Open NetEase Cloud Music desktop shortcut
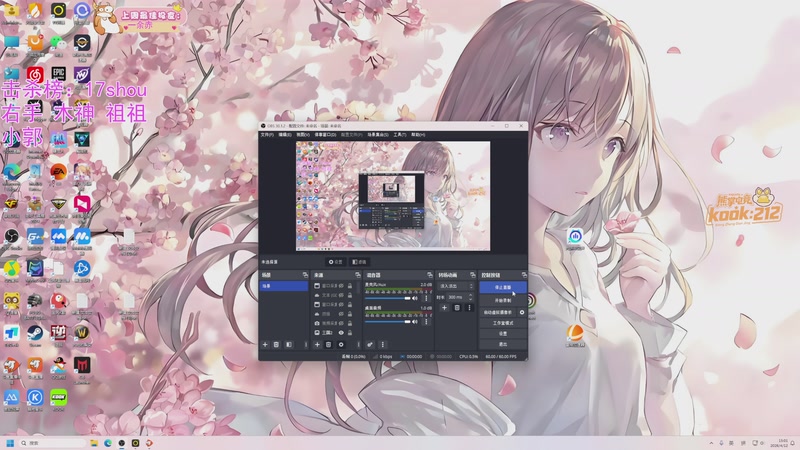800x450 pixels. pos(35,76)
